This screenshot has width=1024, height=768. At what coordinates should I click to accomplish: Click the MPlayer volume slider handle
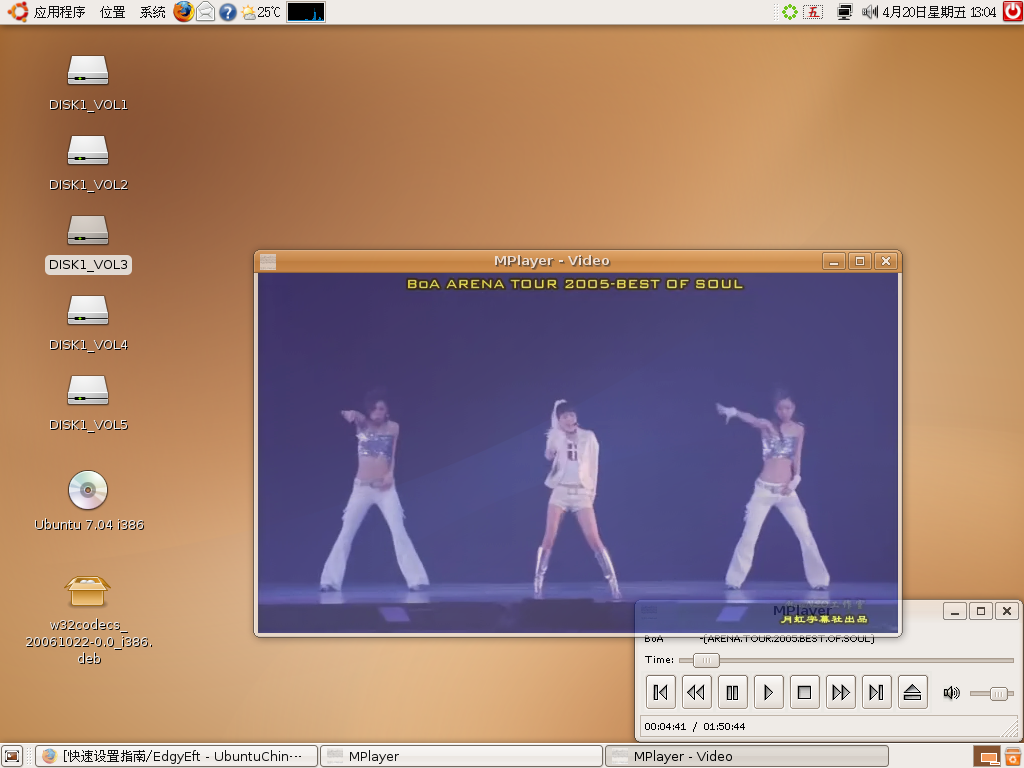tap(998, 694)
